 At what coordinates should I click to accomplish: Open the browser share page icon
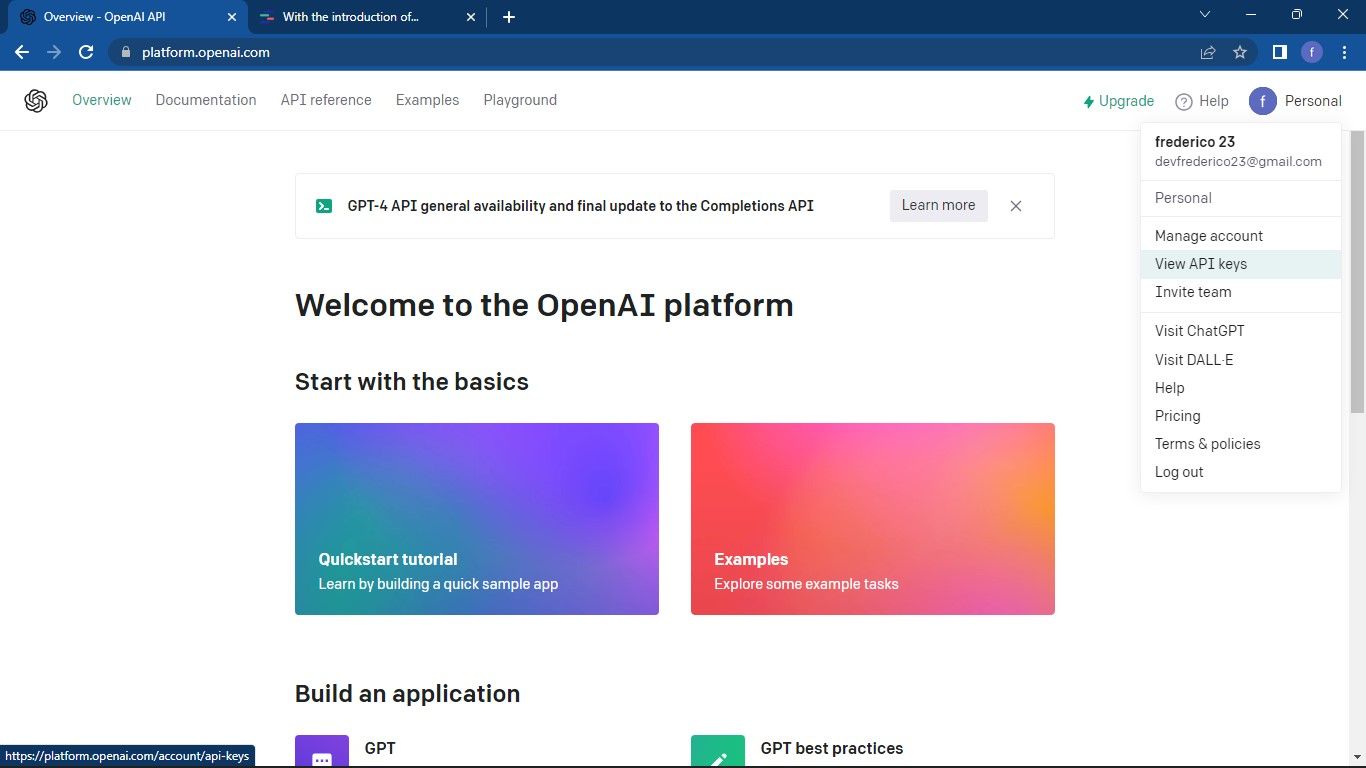pyautogui.click(x=1208, y=52)
